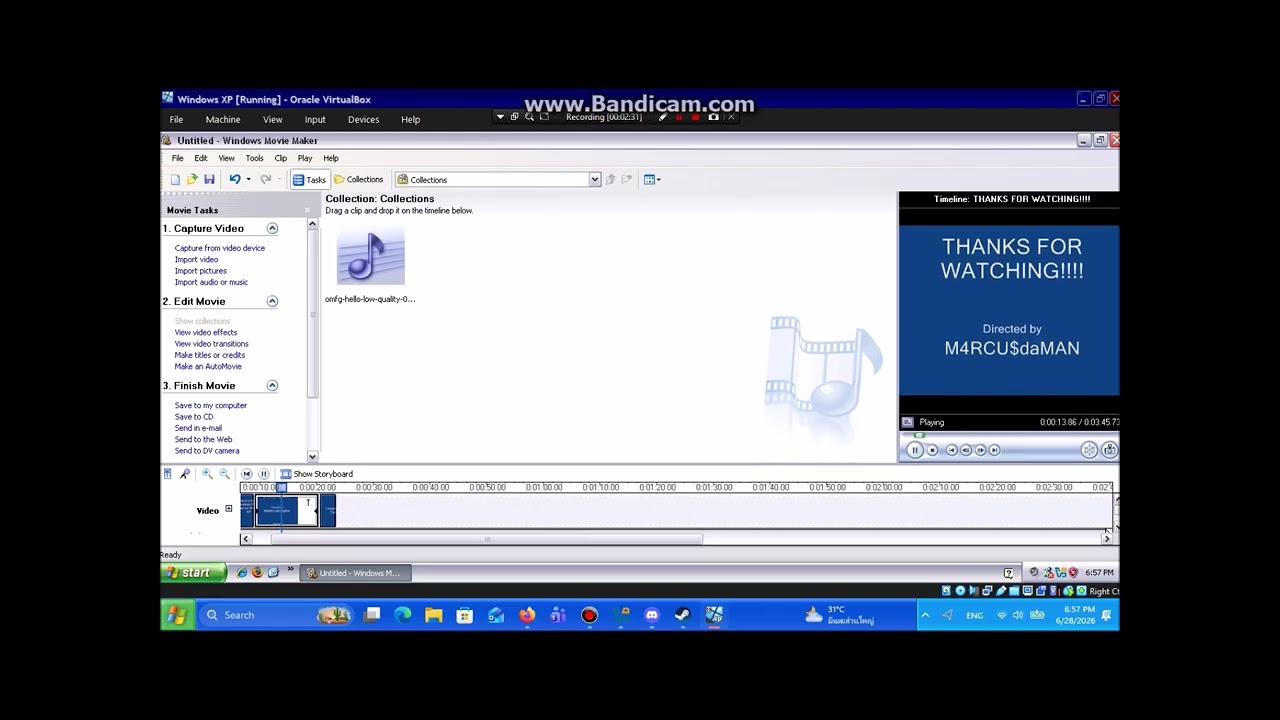The image size is (1280, 720).
Task: Click Import audio or music link
Action: click(211, 282)
